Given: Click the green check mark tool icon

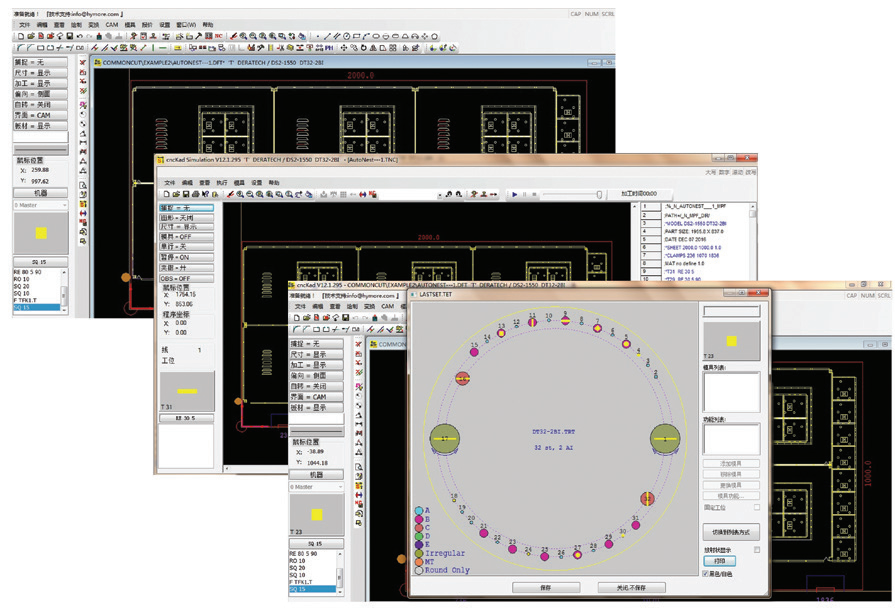Looking at the screenshot, I should click(x=114, y=48).
